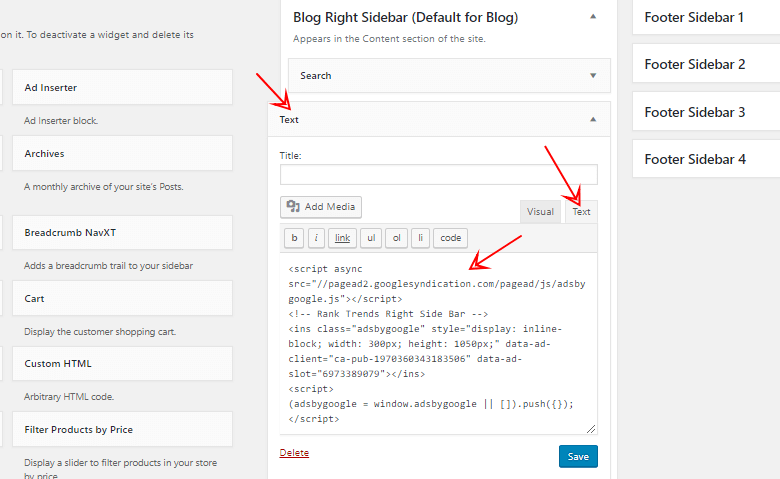Open the Footer Sidebar 1 panel
Screen dimensions: 780x479
(x=706, y=17)
